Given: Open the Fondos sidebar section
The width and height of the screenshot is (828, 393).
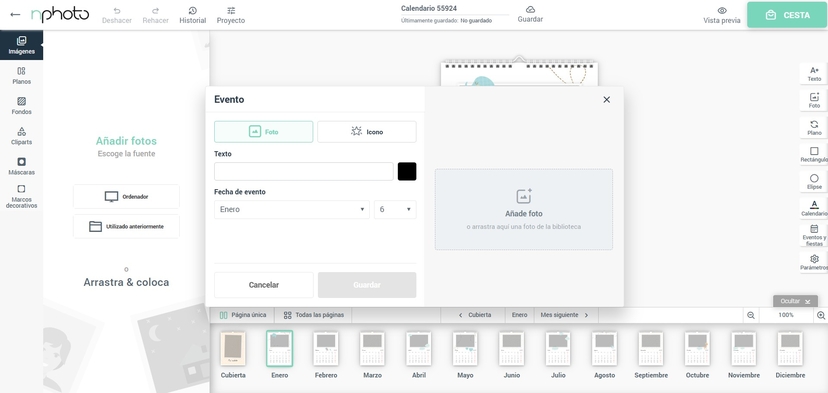Looking at the screenshot, I should tap(21, 105).
